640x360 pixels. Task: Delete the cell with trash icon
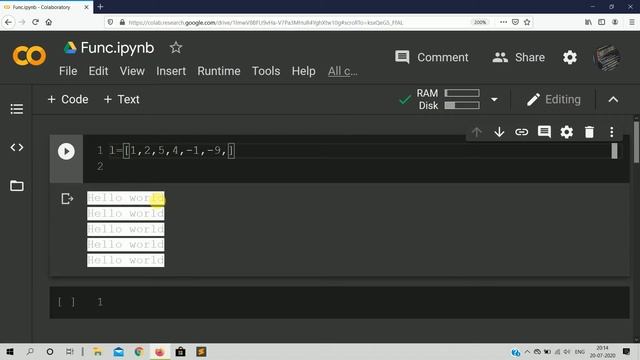pyautogui.click(x=589, y=132)
